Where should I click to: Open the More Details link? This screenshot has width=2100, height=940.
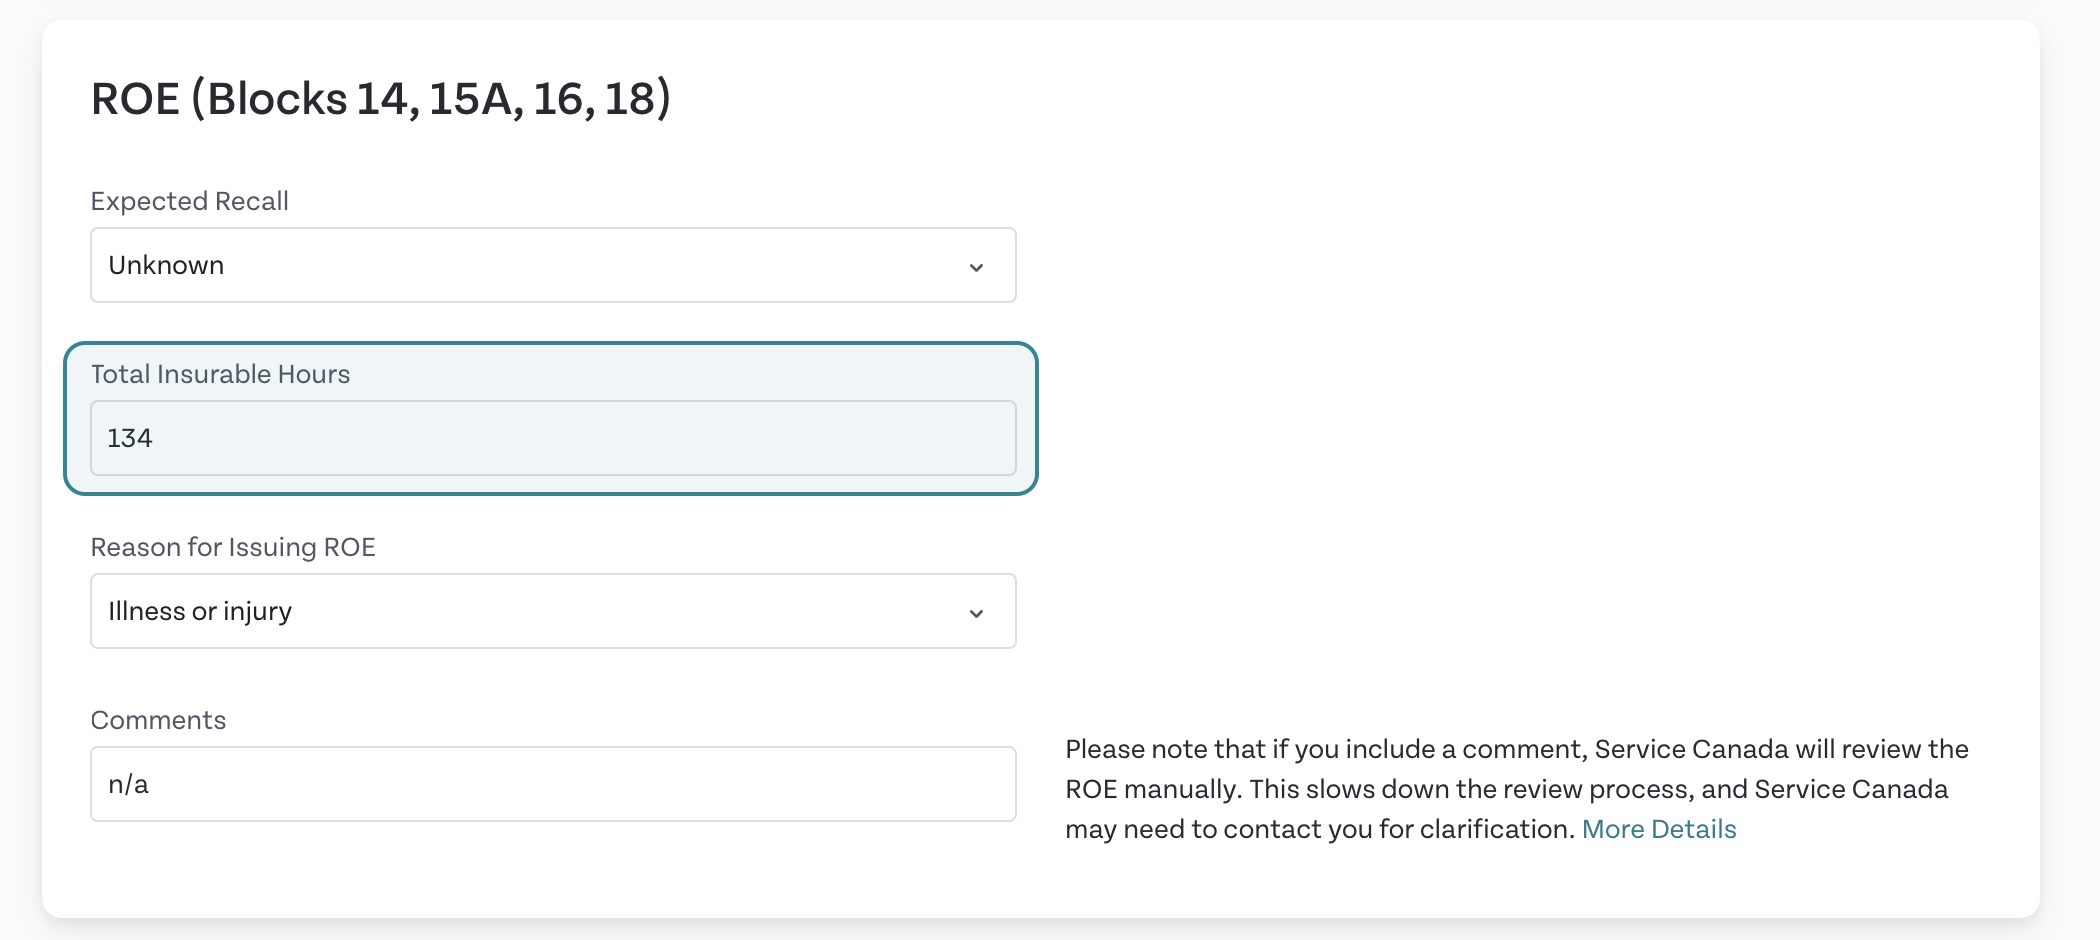click(x=1658, y=829)
